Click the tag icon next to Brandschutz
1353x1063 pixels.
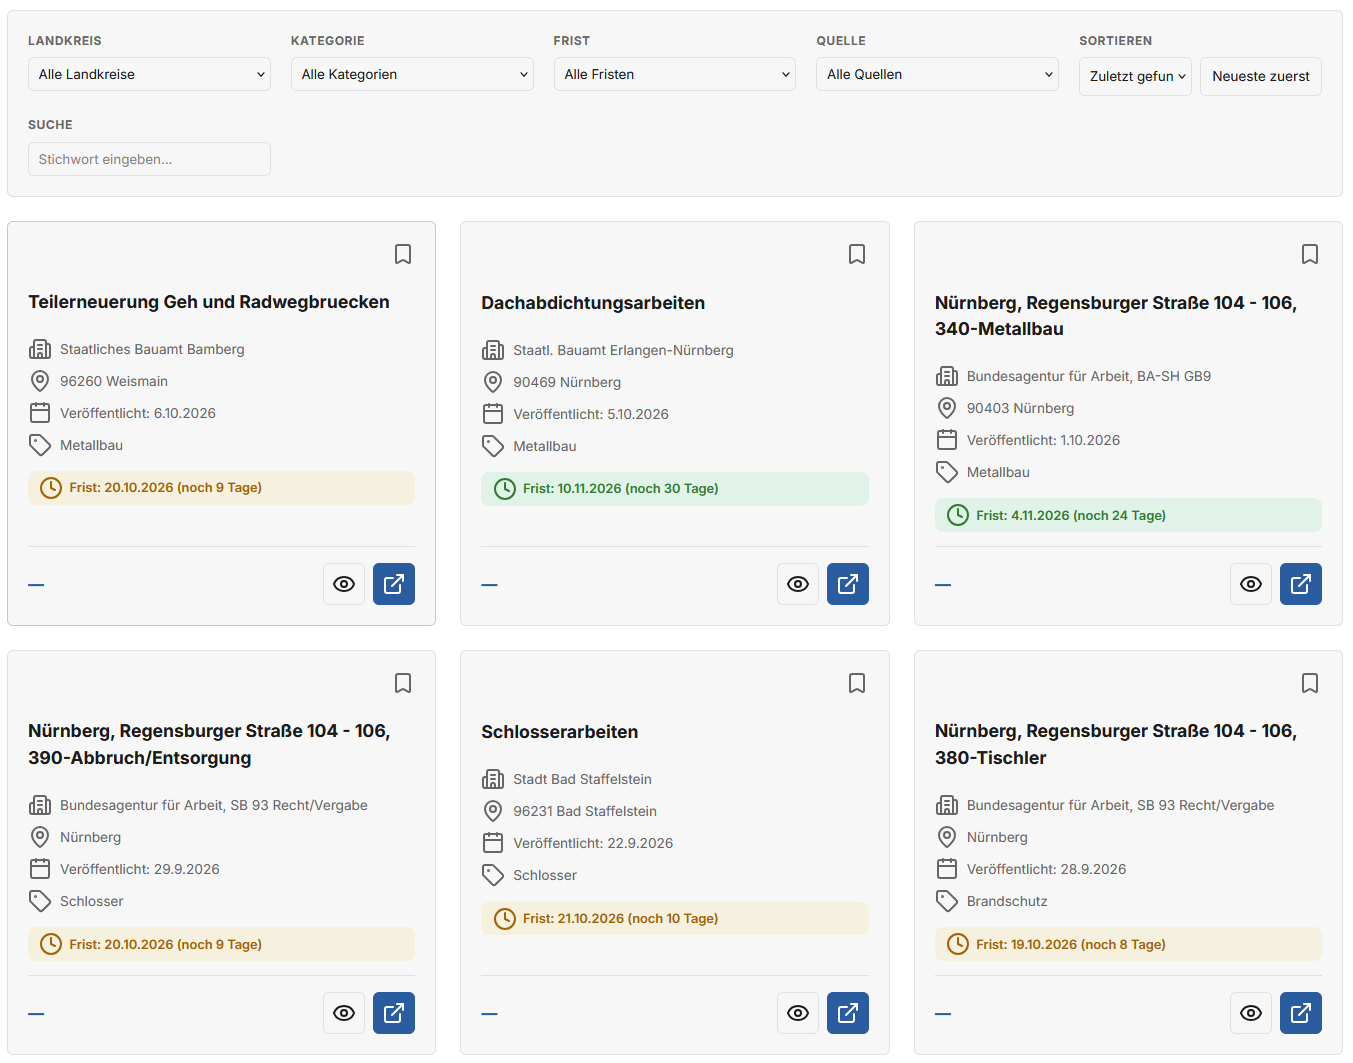coord(947,901)
